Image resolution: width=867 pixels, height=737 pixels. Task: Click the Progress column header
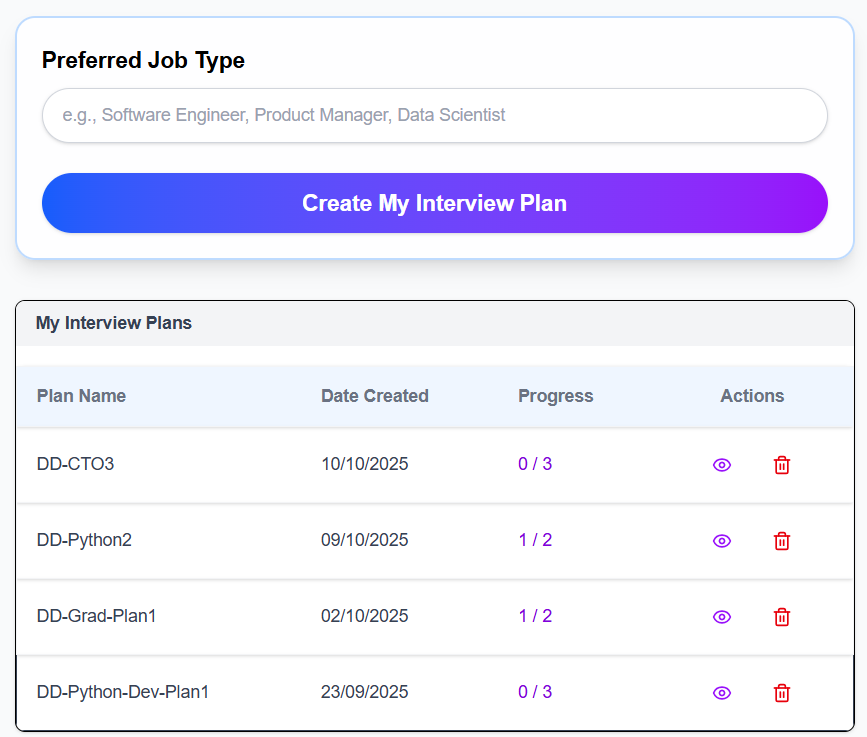(555, 396)
